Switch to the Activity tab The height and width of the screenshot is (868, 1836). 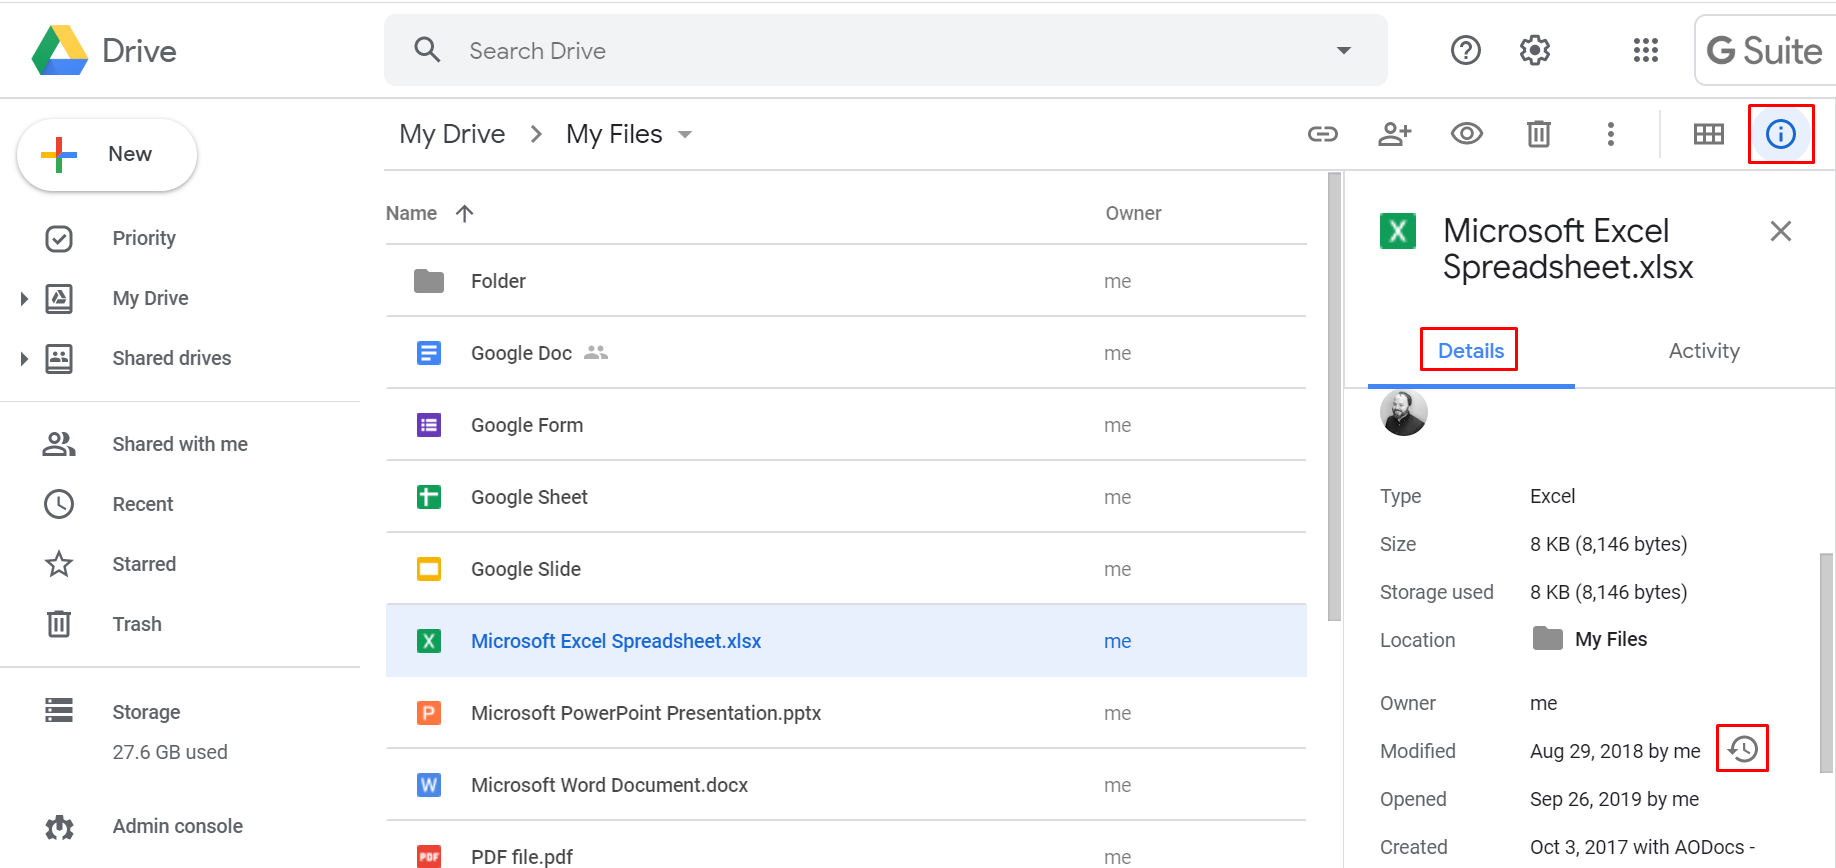click(x=1703, y=351)
